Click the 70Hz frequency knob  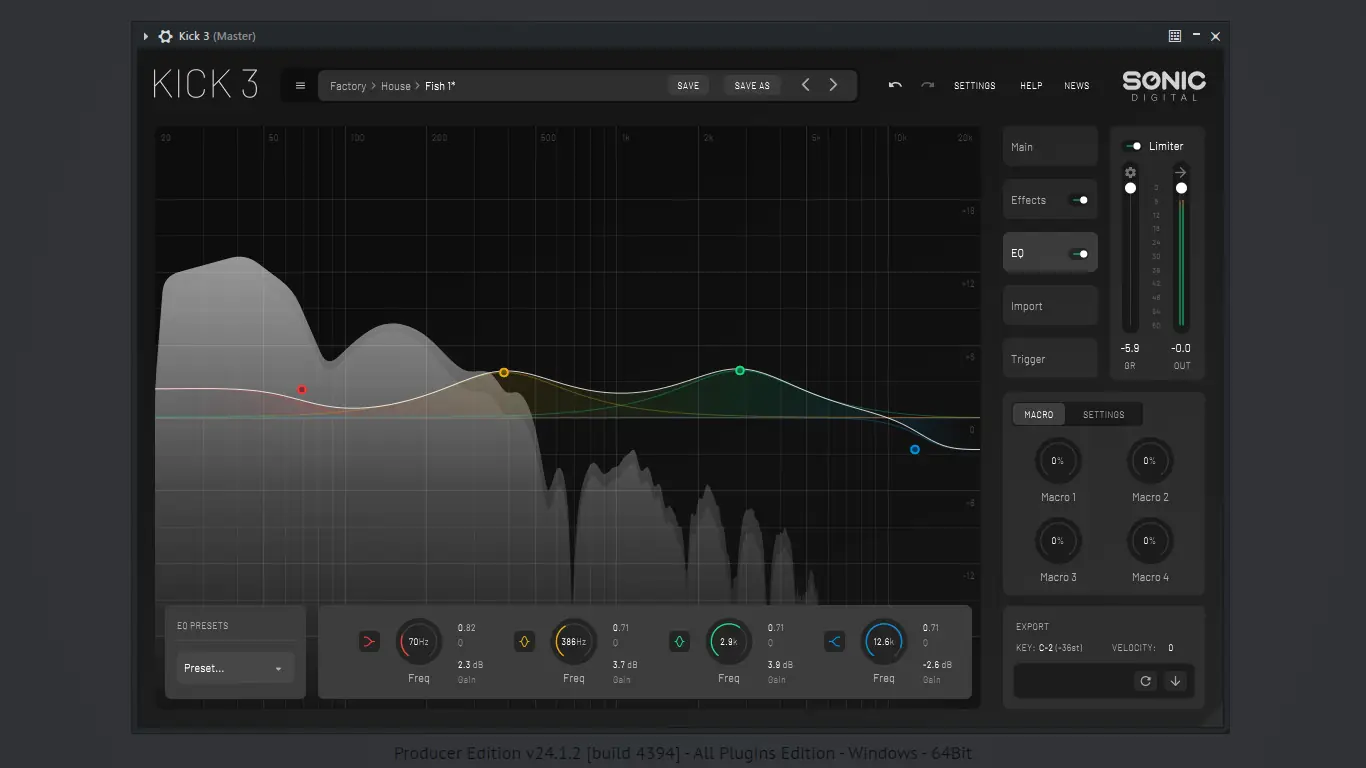point(419,642)
